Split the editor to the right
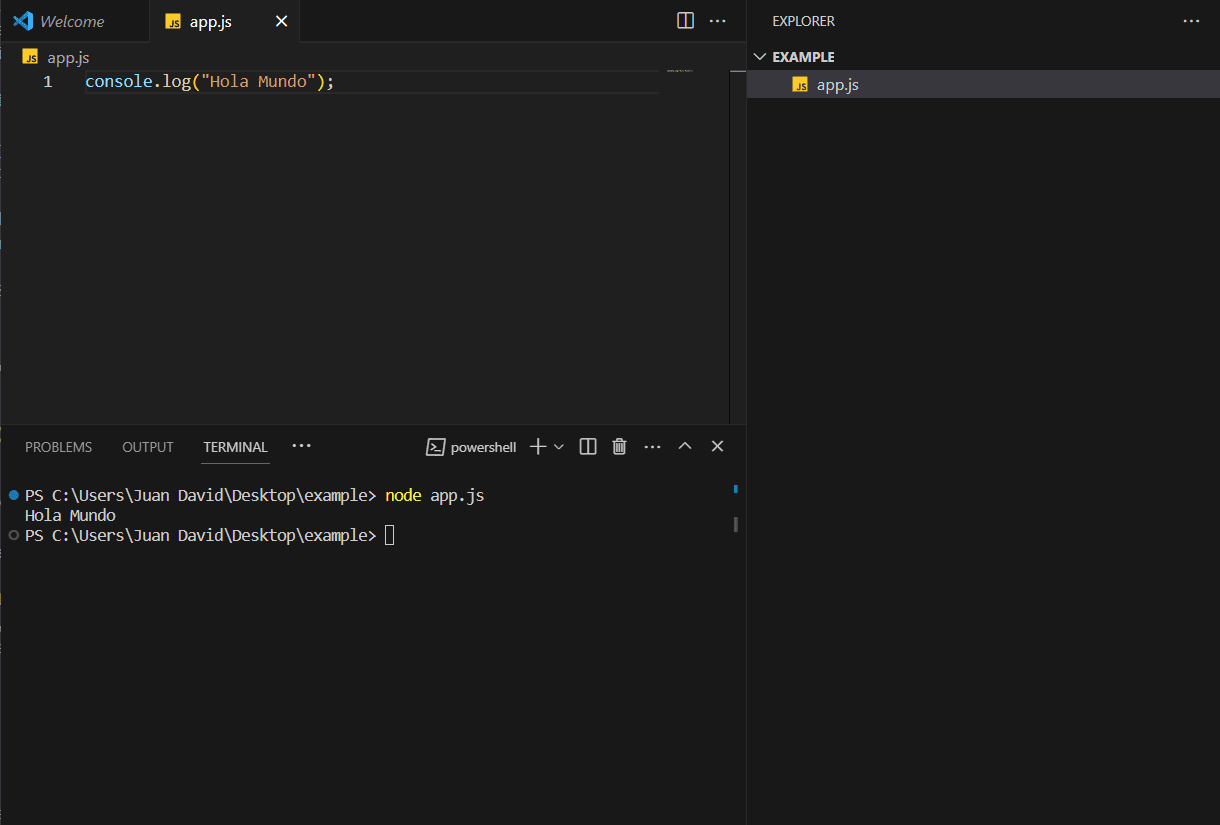This screenshot has width=1220, height=825. [x=685, y=20]
